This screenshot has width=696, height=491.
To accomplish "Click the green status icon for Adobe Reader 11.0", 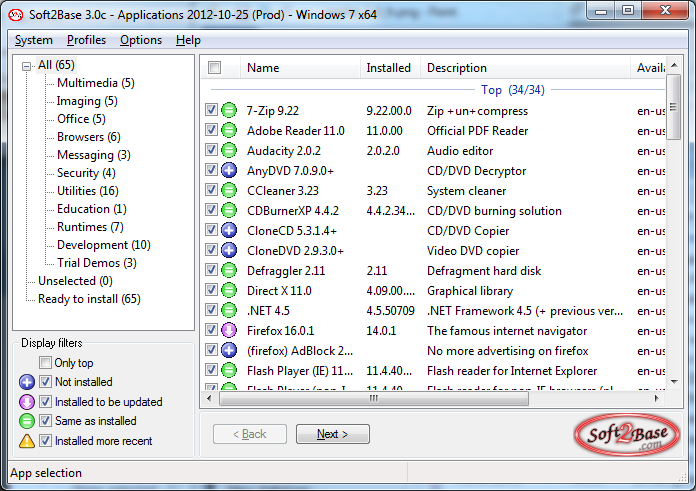I will (x=229, y=130).
